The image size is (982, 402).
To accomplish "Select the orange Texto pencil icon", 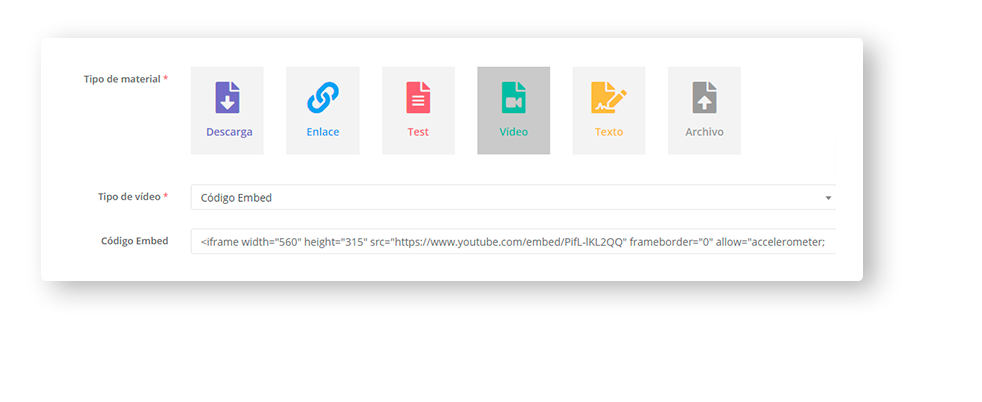I will pyautogui.click(x=608, y=98).
